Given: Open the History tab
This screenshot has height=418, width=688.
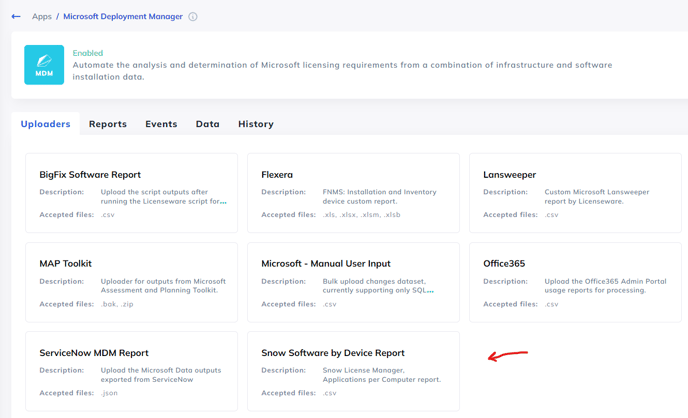Looking at the screenshot, I should (x=256, y=124).
